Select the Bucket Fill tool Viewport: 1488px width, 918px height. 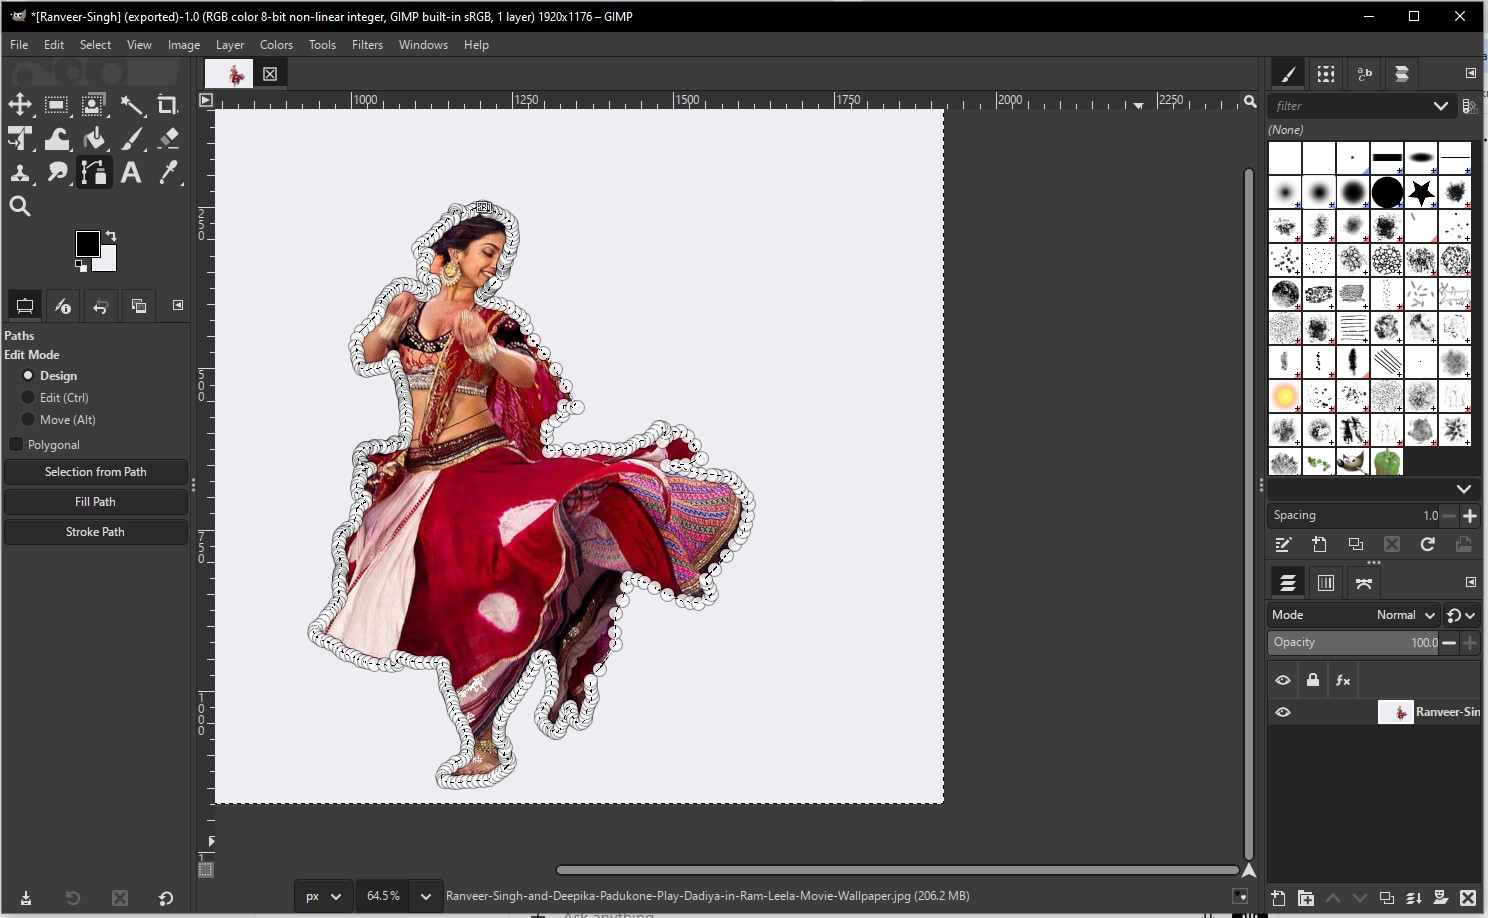[94, 139]
